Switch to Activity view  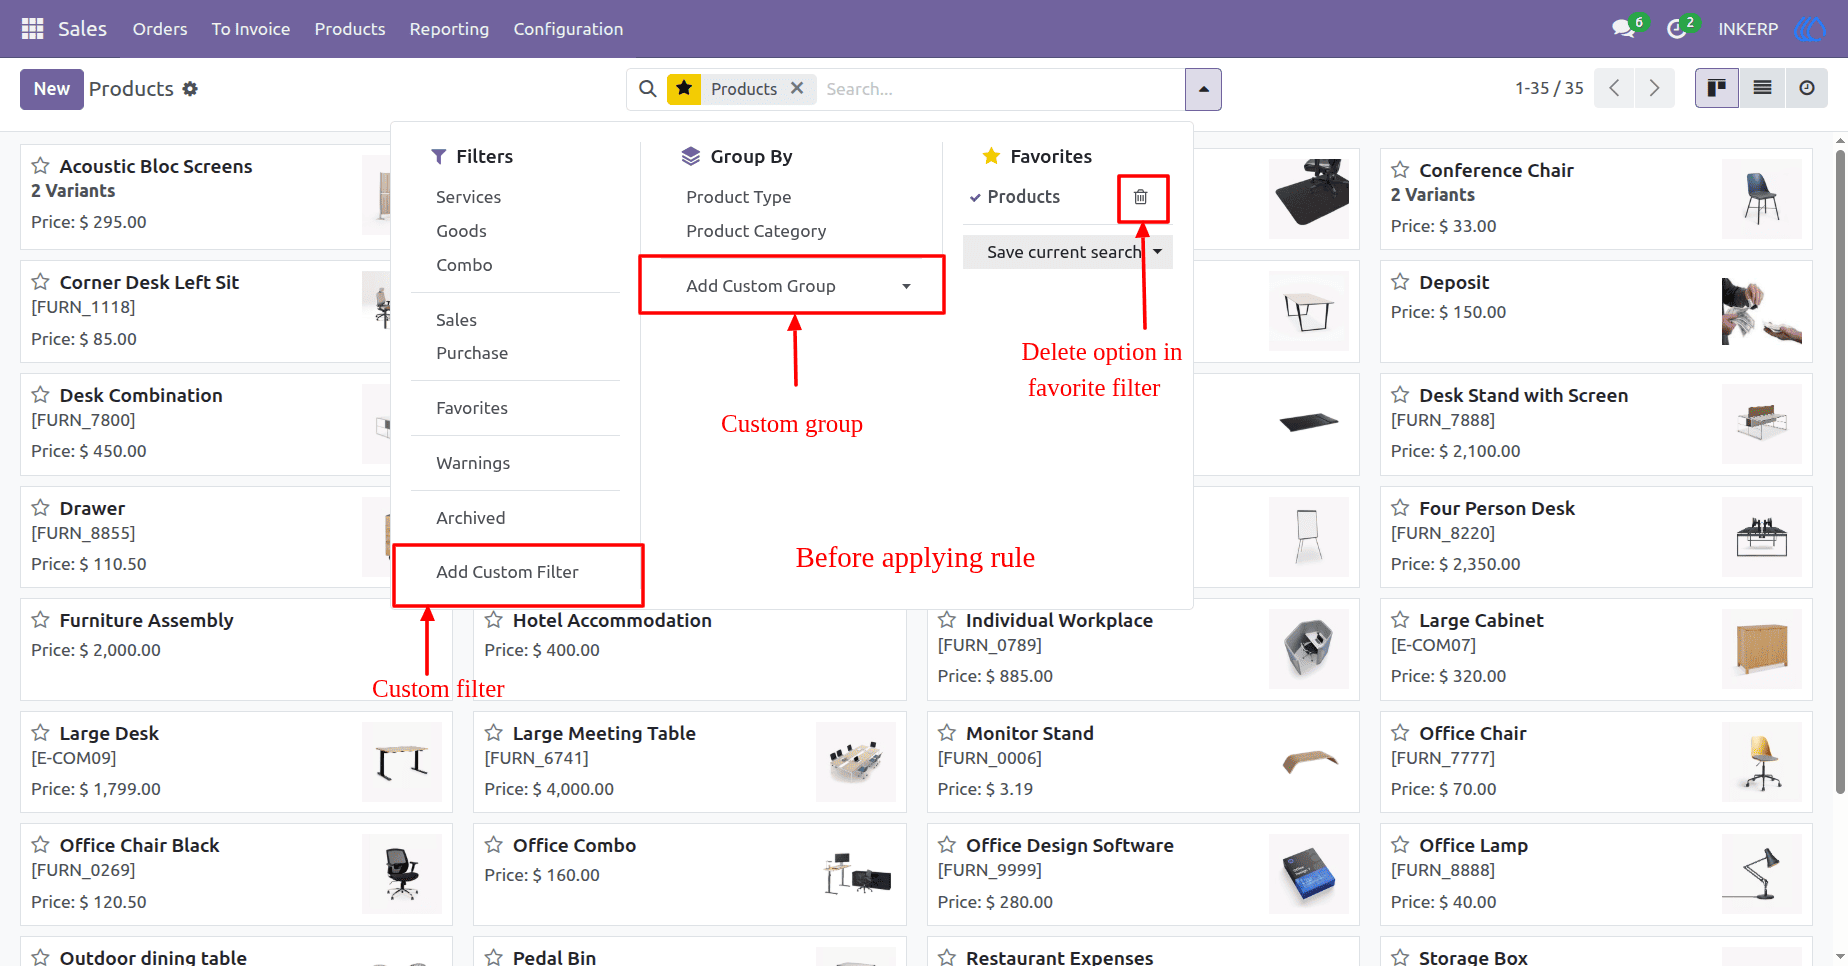coord(1806,88)
